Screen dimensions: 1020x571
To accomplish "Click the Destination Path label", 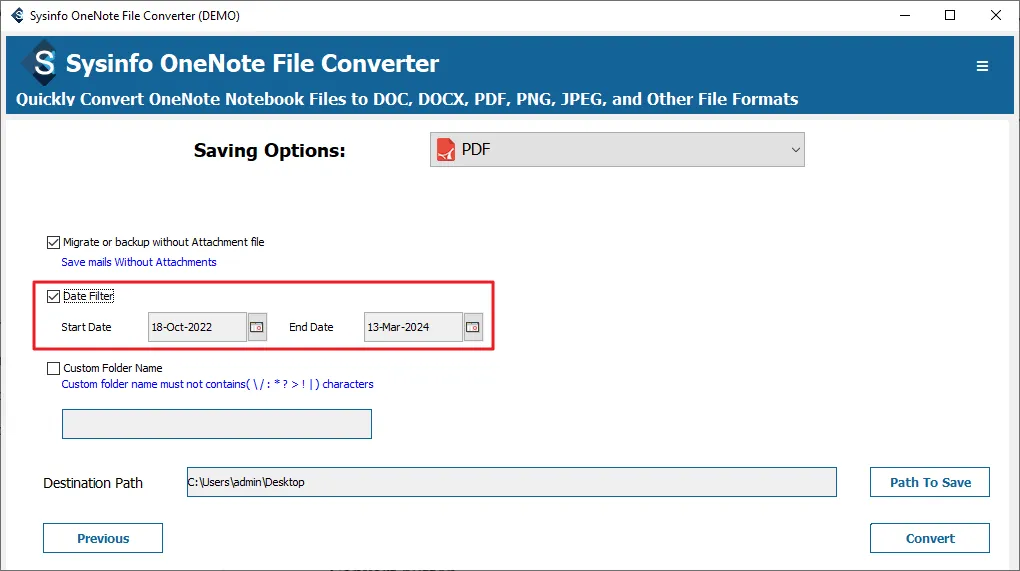I will click(93, 483).
